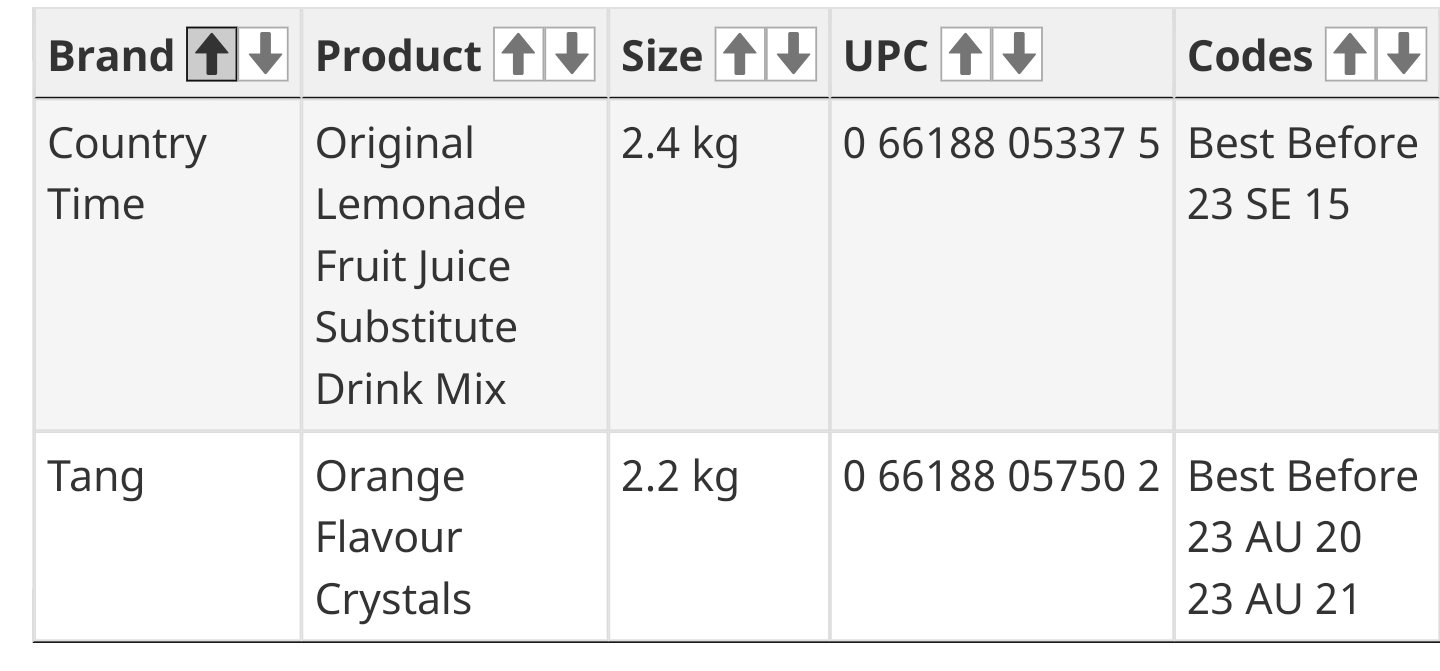Sort Product column ascending
This screenshot has width=1440, height=671.
[x=518, y=56]
